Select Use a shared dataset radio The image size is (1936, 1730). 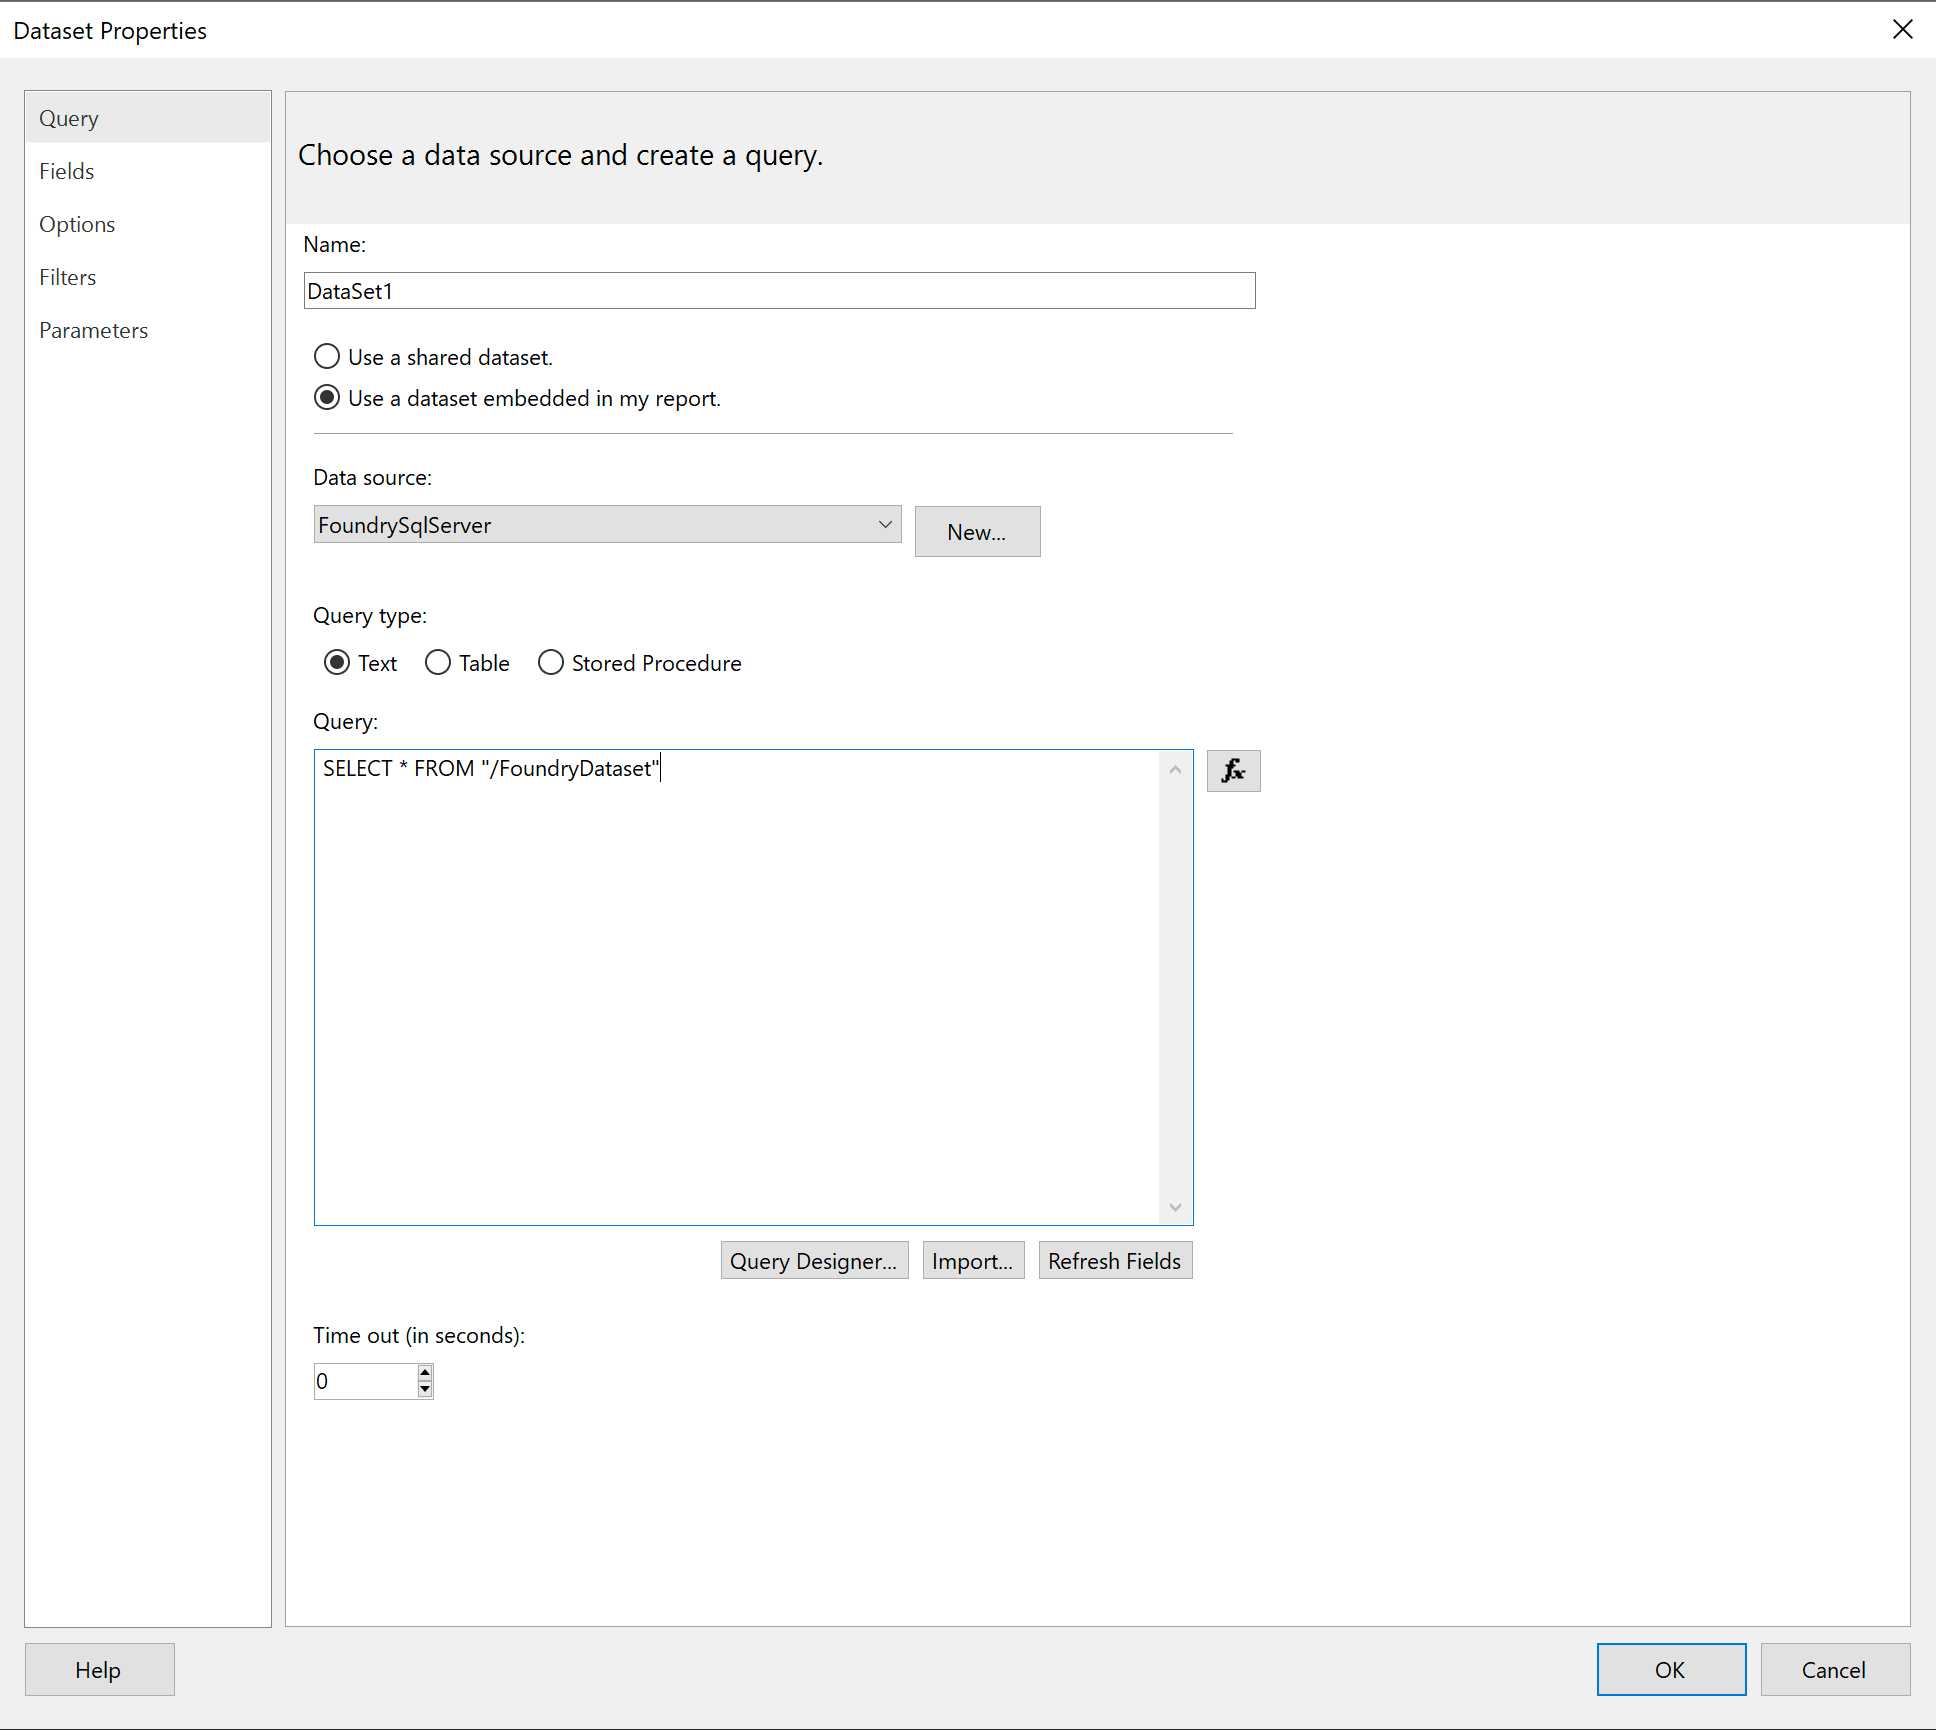point(324,357)
